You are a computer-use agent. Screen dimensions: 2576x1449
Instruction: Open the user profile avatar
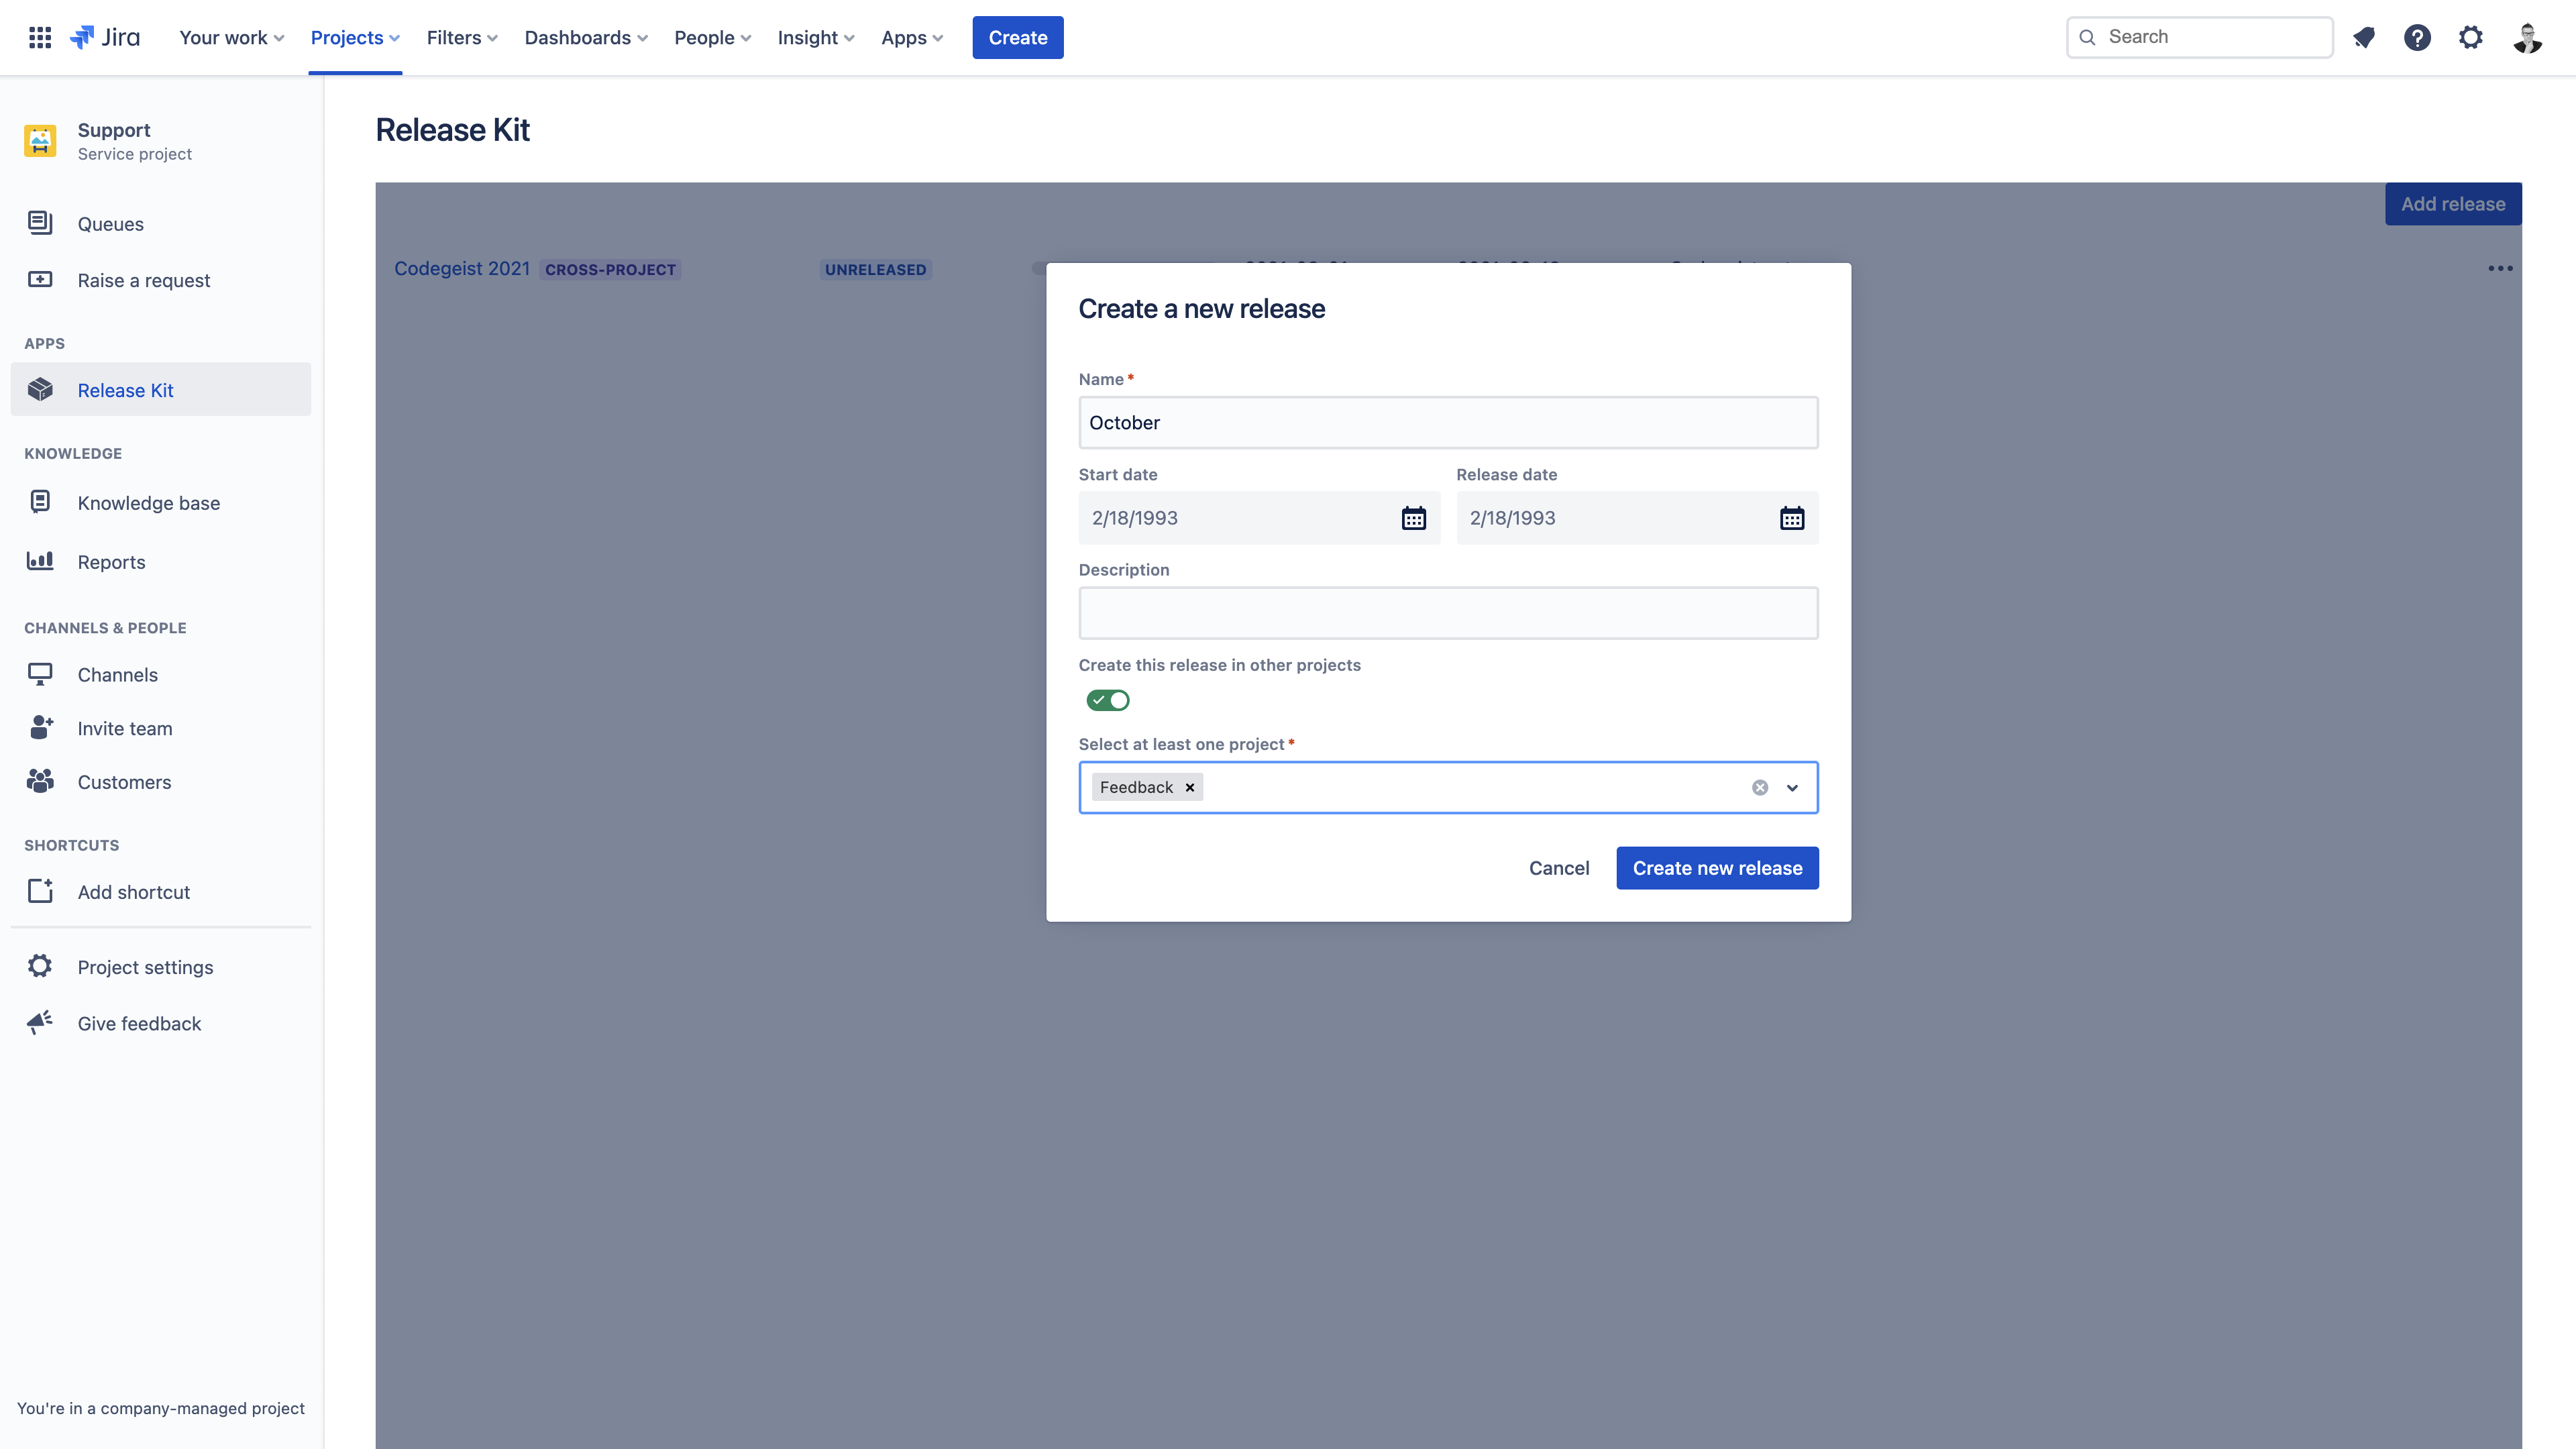point(2527,37)
